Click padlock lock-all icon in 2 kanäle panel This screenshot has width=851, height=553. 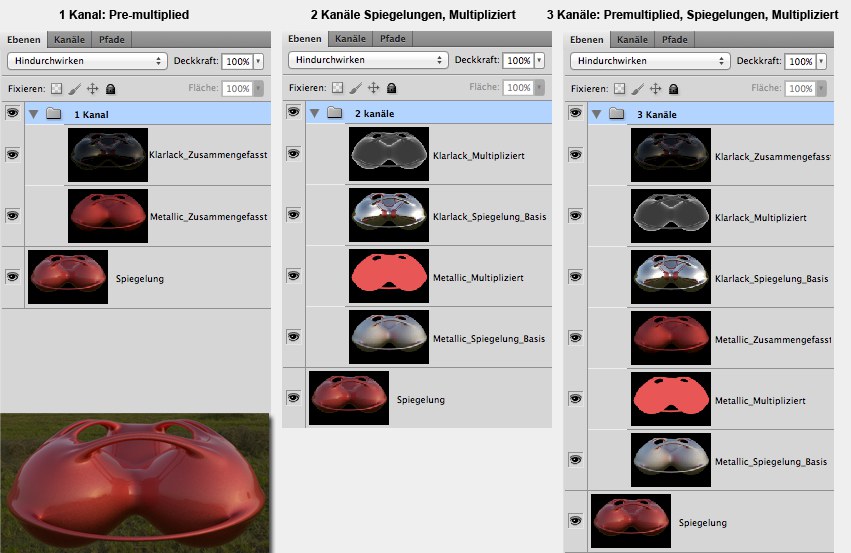tap(391, 88)
